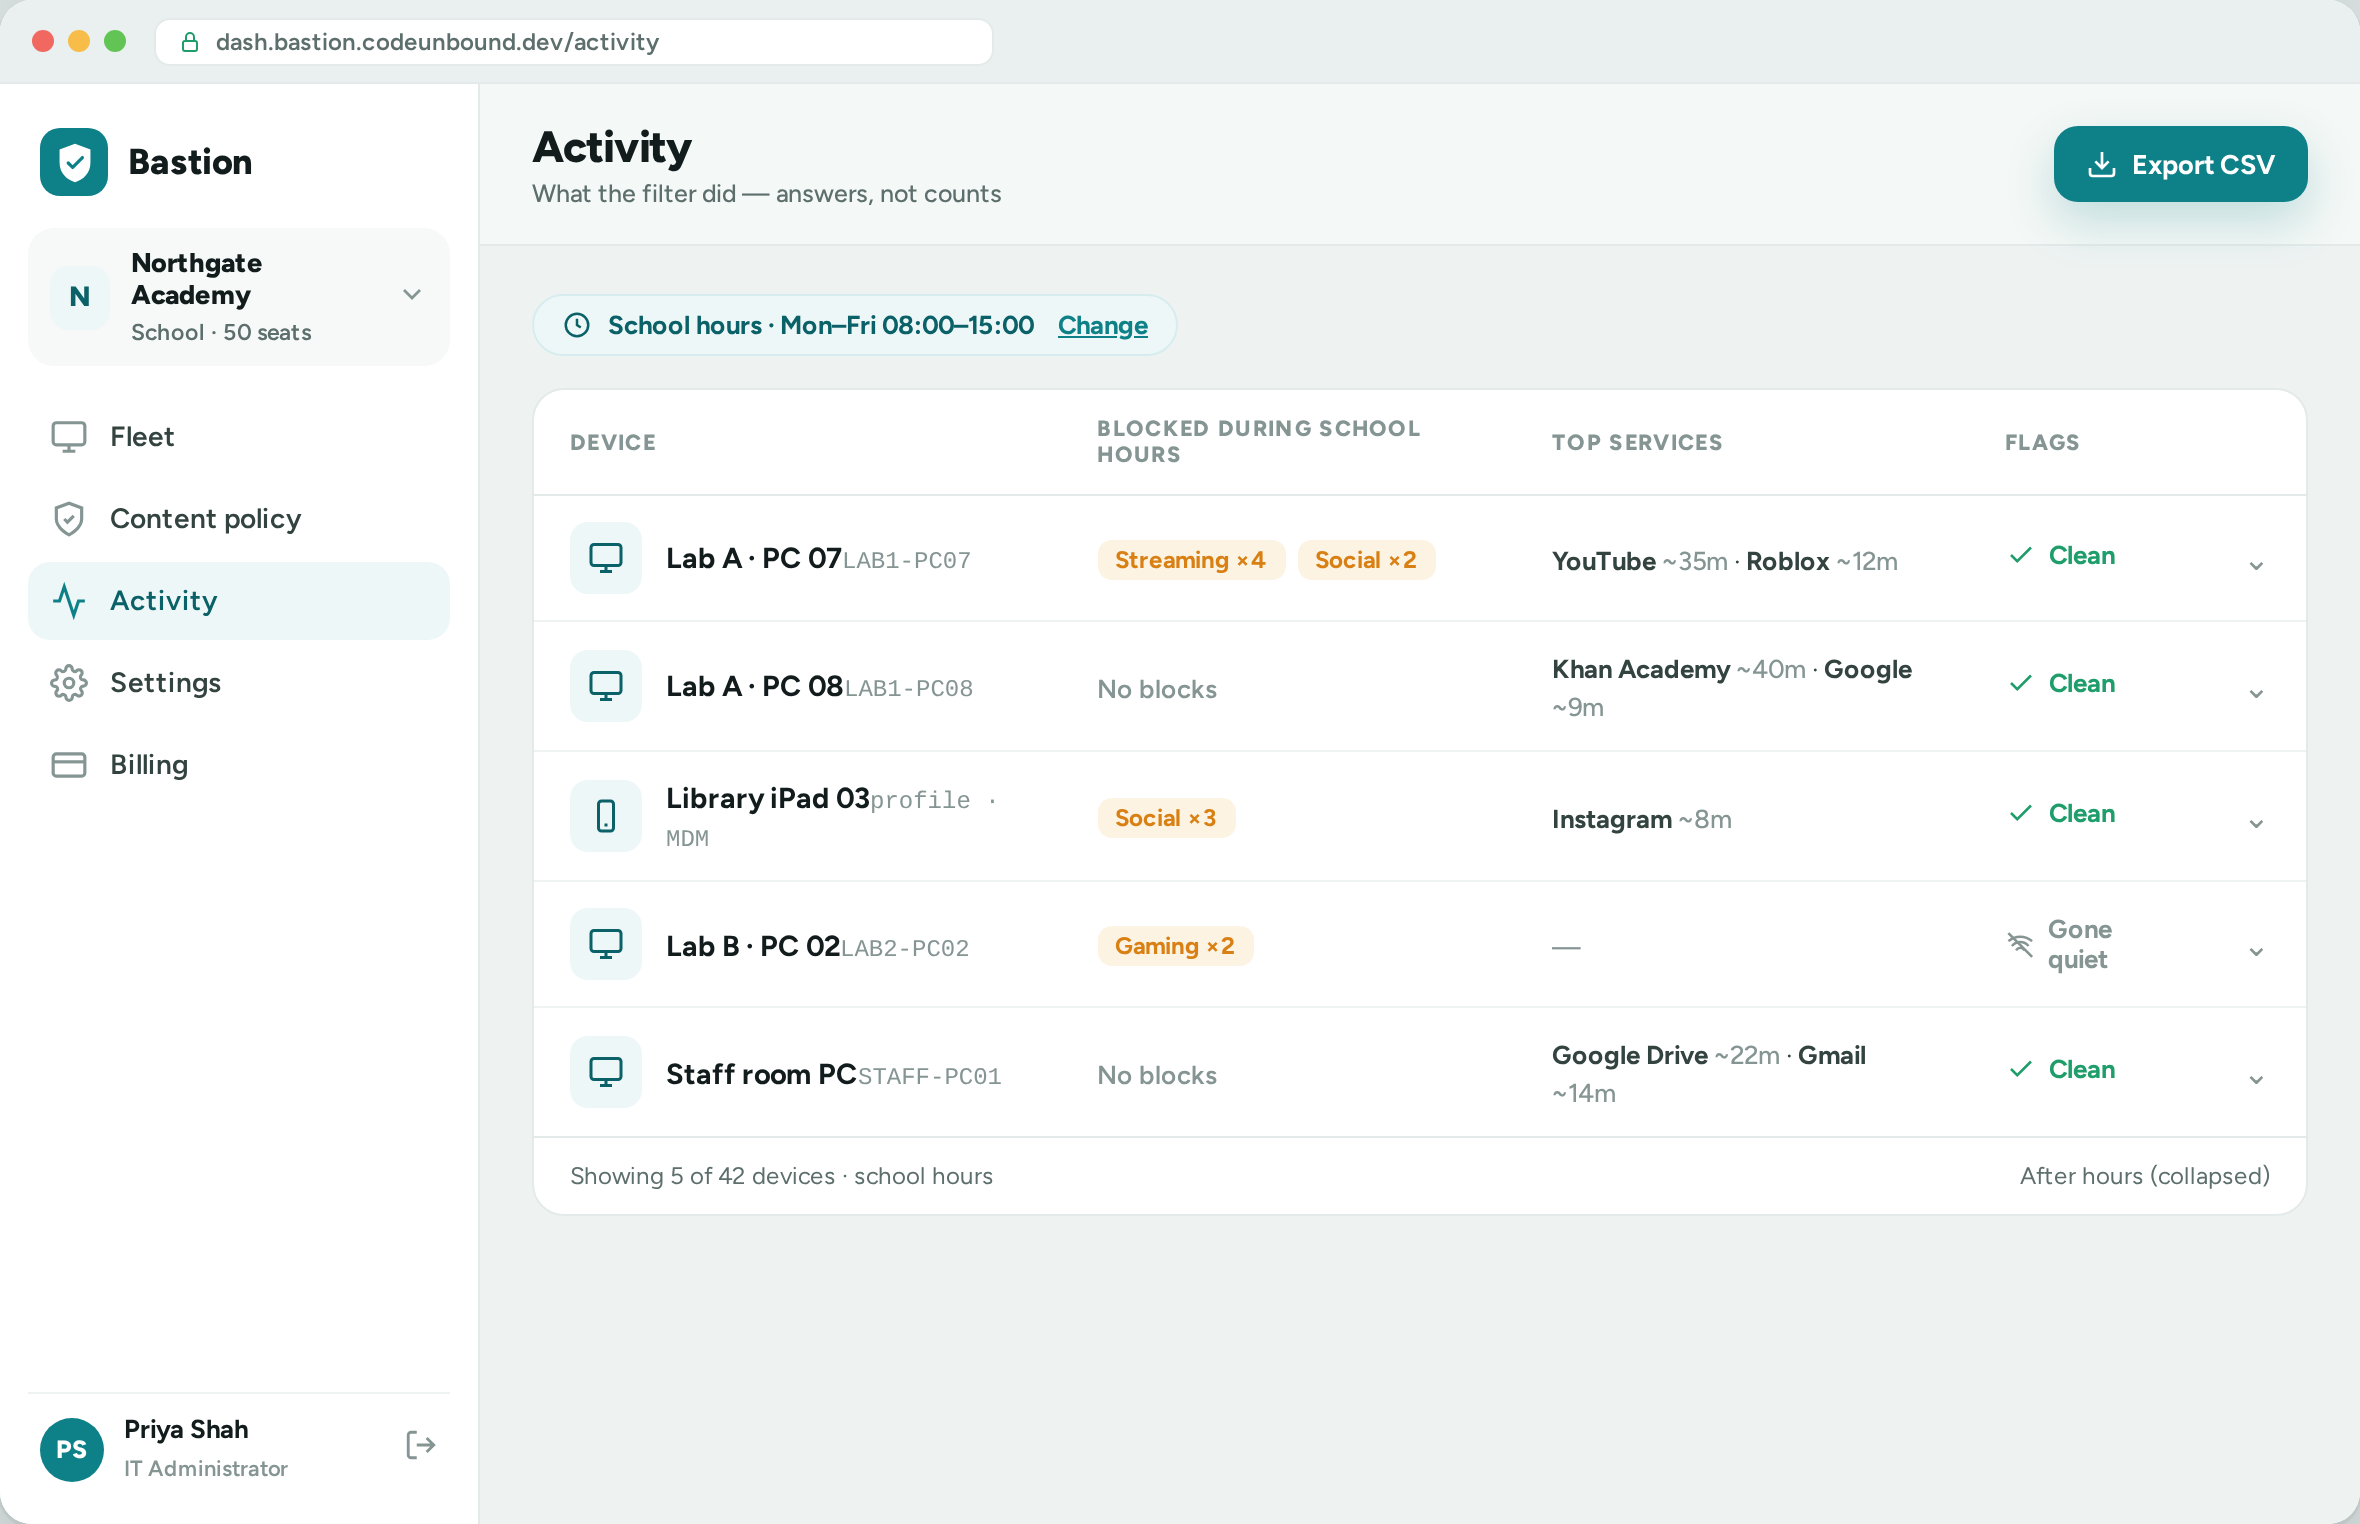Click the Export CSV button
Screen dimensions: 2360x1524
2180,164
